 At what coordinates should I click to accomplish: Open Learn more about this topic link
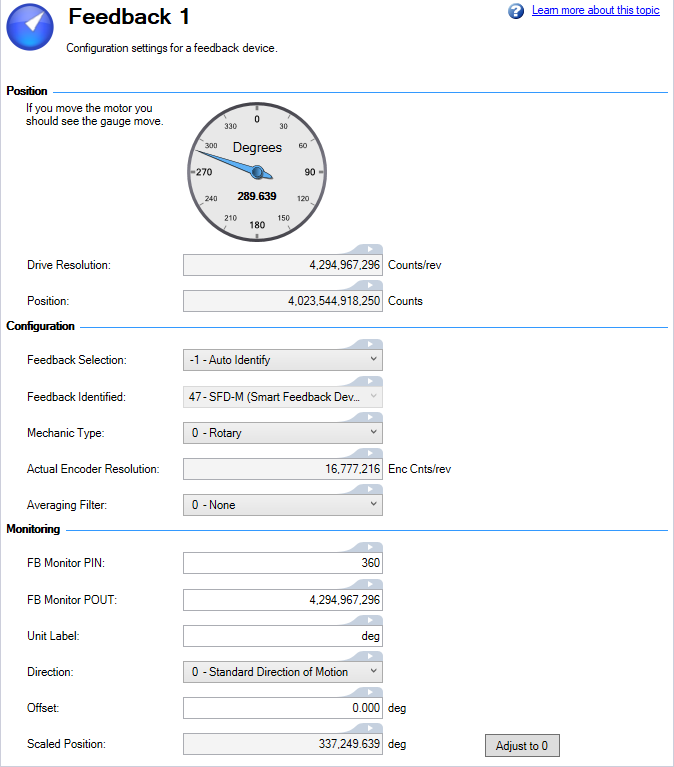(x=595, y=10)
